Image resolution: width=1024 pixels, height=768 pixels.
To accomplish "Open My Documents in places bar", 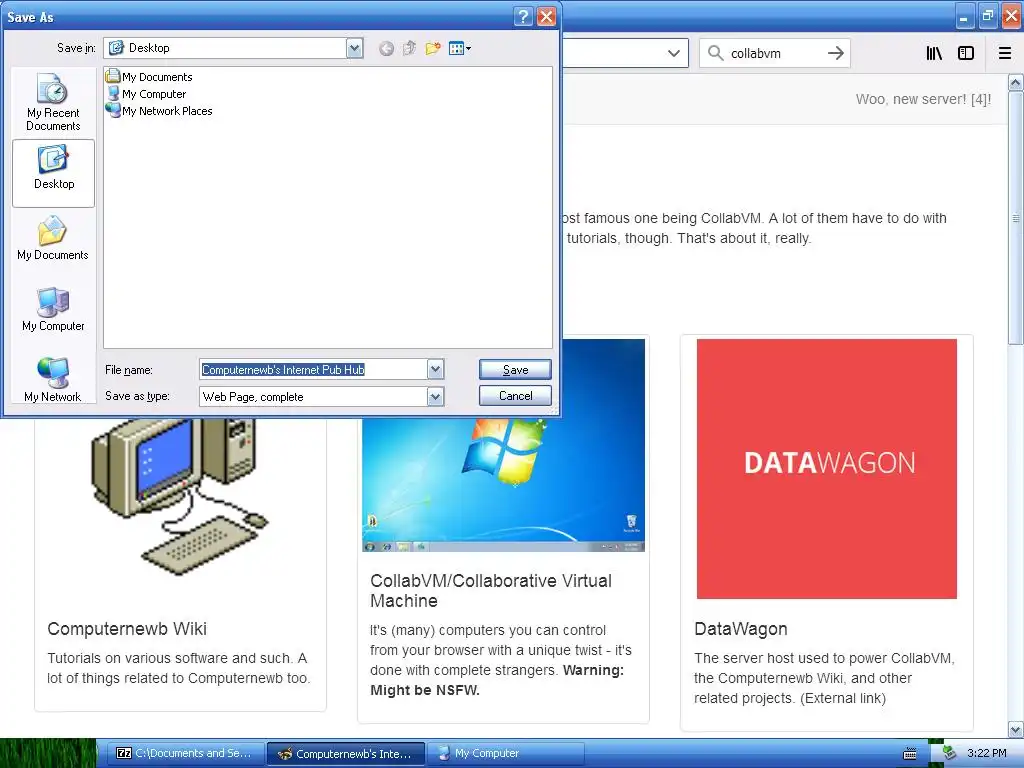I will point(53,238).
